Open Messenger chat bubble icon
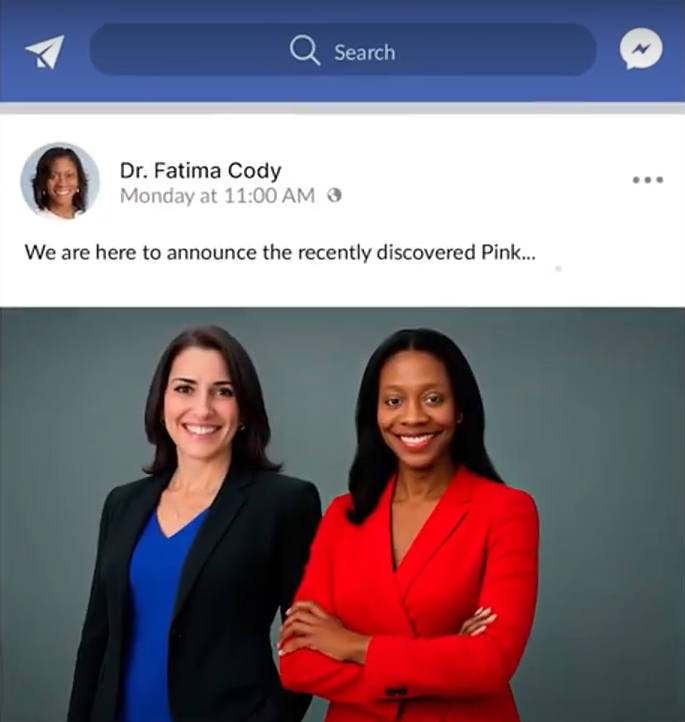685x722 pixels. tap(641, 49)
